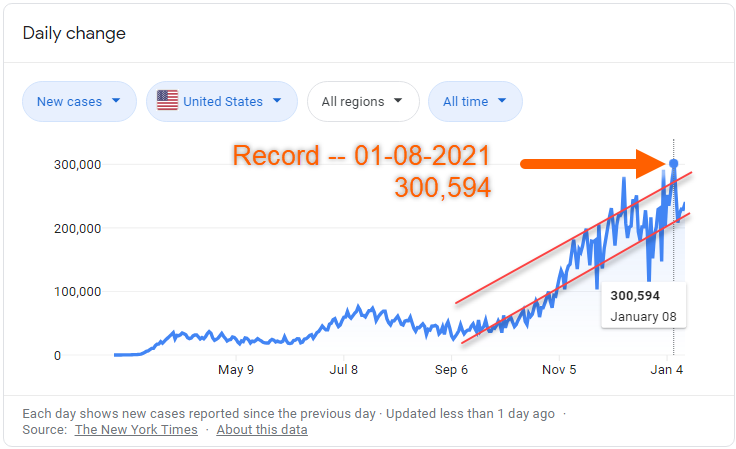The width and height of the screenshot is (736, 449).
Task: Click the Sep 6 date axis label
Action: coord(451,370)
